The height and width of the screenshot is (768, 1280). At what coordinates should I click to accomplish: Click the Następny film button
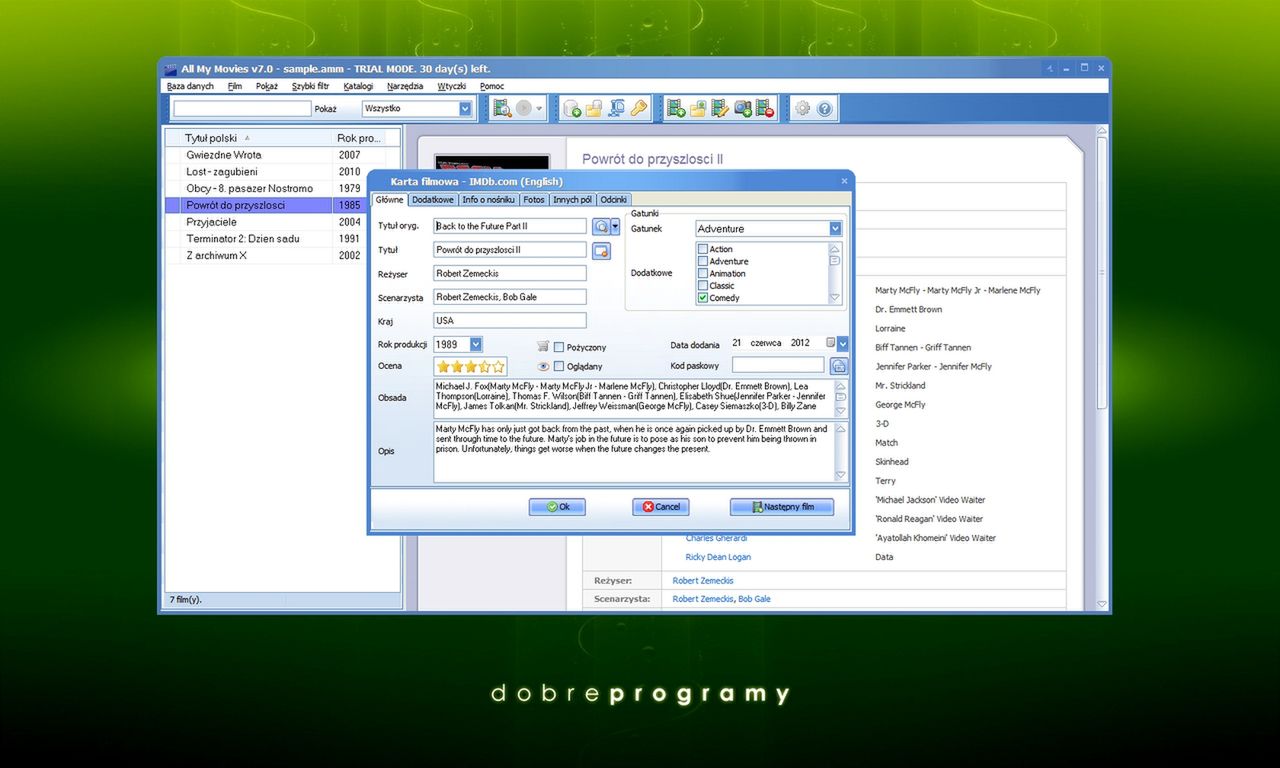(782, 507)
